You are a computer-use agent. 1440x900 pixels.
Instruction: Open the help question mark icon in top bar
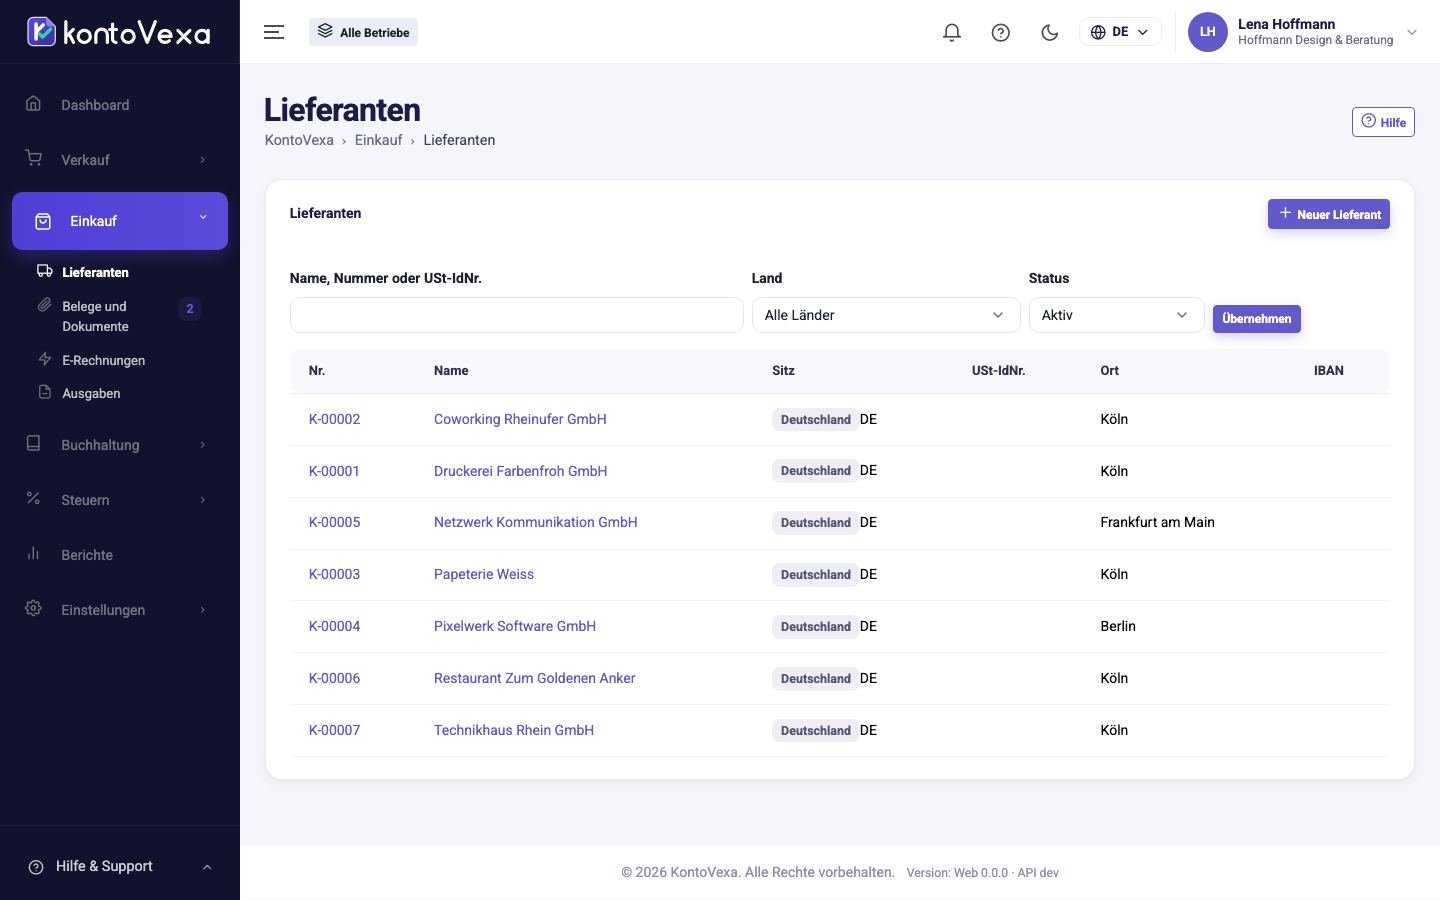point(1001,32)
